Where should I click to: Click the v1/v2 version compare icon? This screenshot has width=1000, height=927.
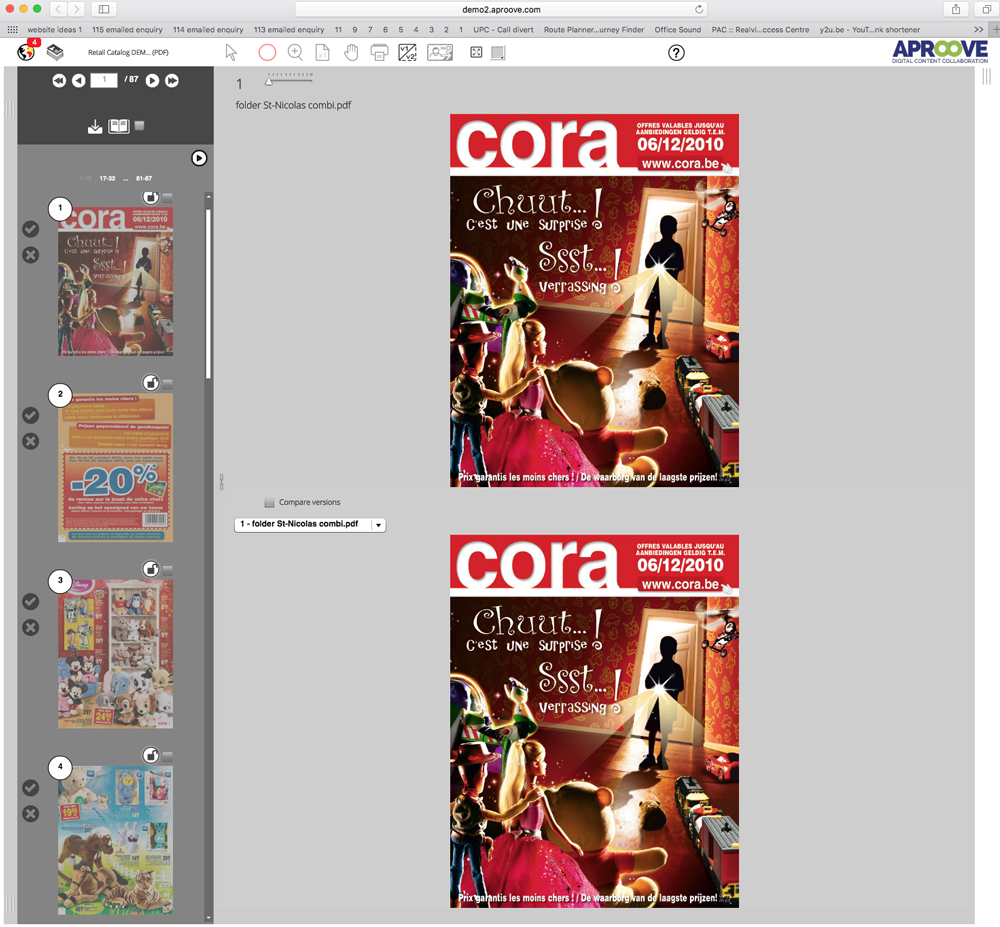pyautogui.click(x=406, y=52)
